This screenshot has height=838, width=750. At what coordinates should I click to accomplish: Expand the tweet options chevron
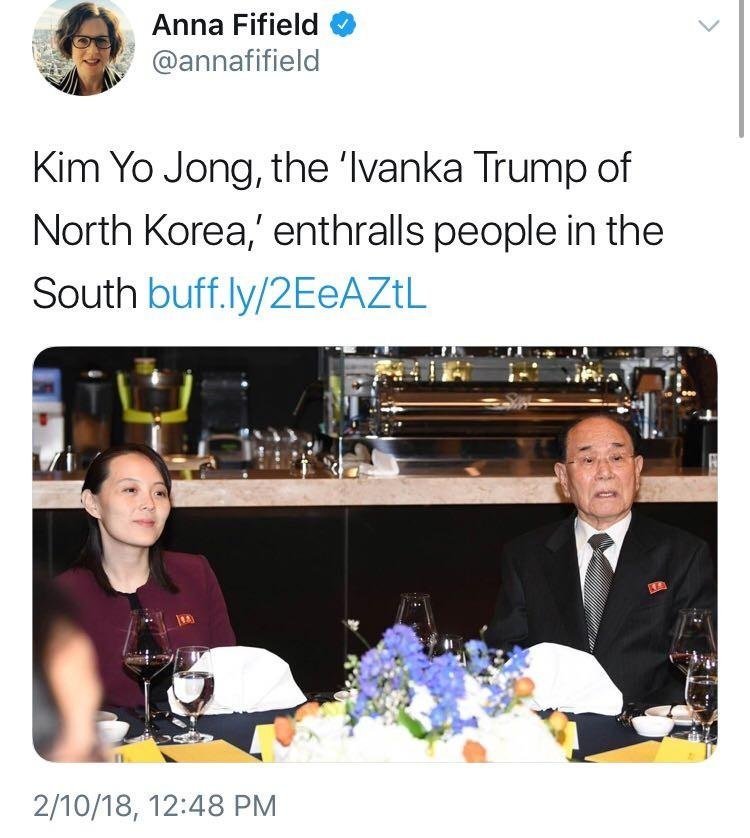click(709, 26)
